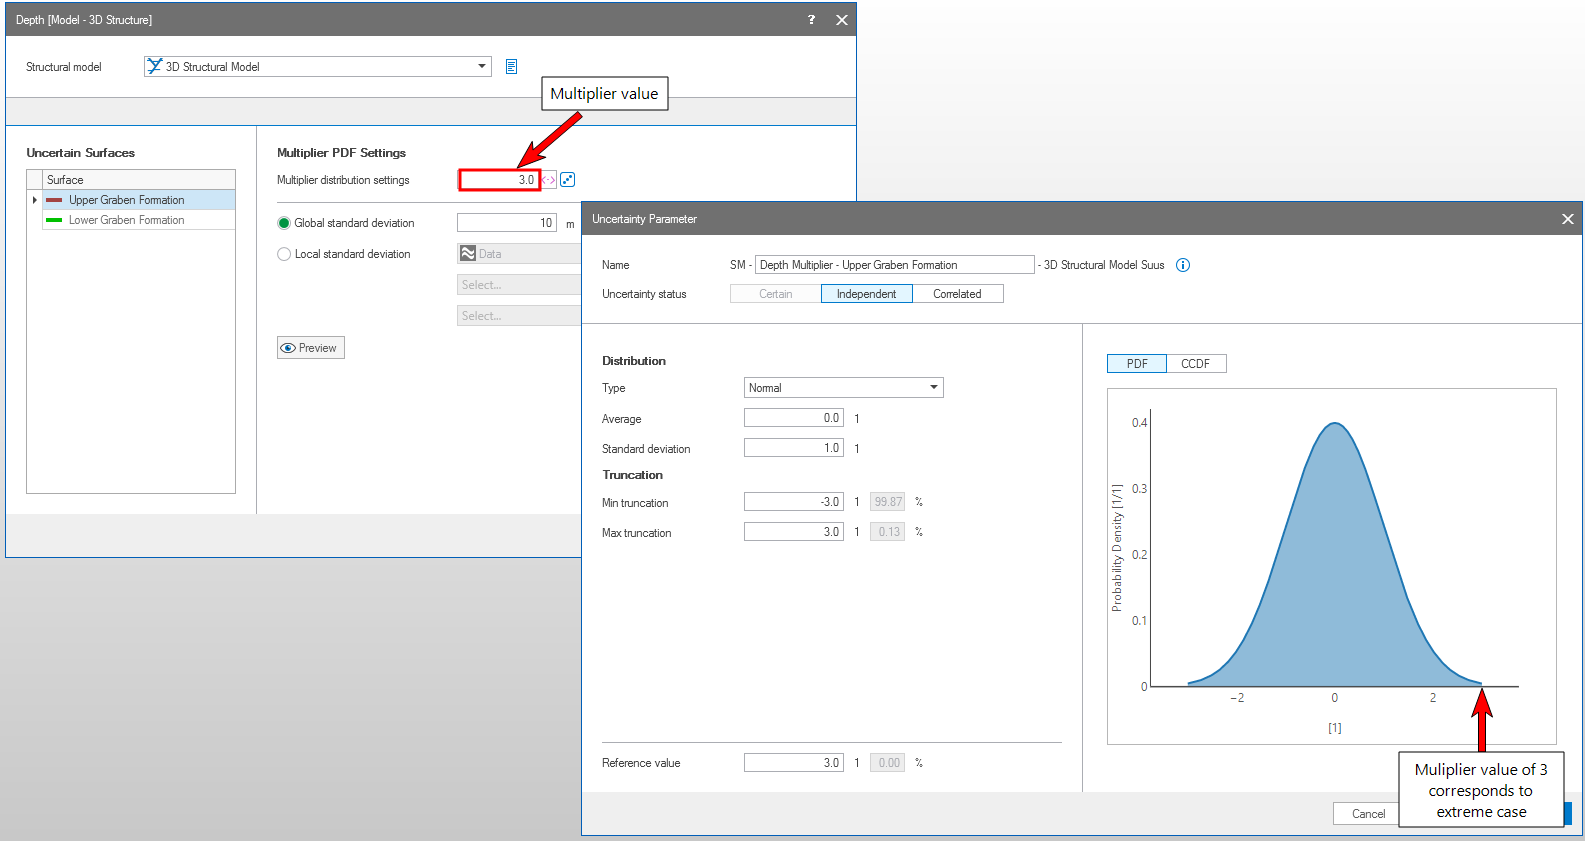Viewport: 1585px width, 841px height.
Task: Expand the Upper Graben Formation row arrow
Action: [x=35, y=200]
